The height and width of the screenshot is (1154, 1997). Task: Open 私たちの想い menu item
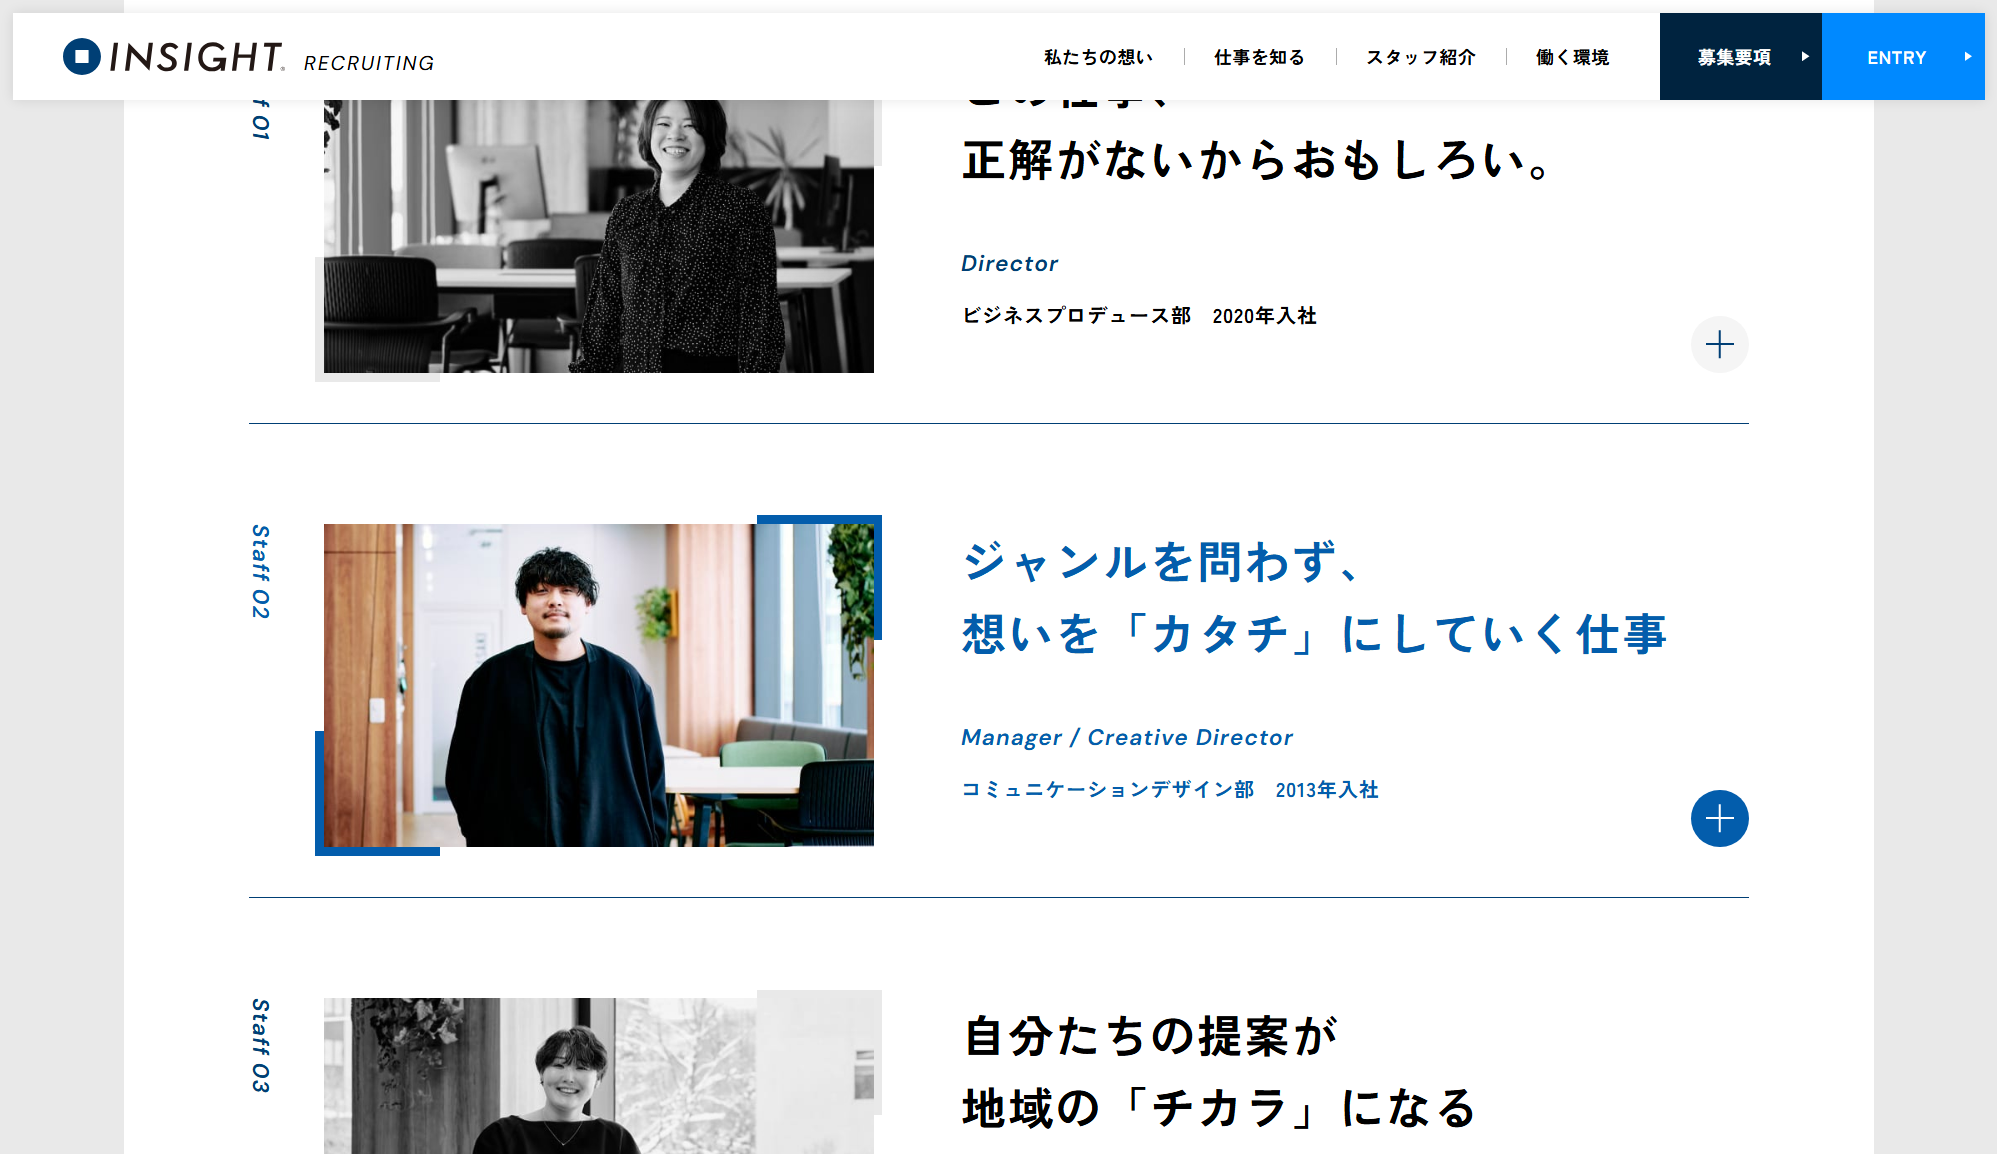coord(1098,57)
